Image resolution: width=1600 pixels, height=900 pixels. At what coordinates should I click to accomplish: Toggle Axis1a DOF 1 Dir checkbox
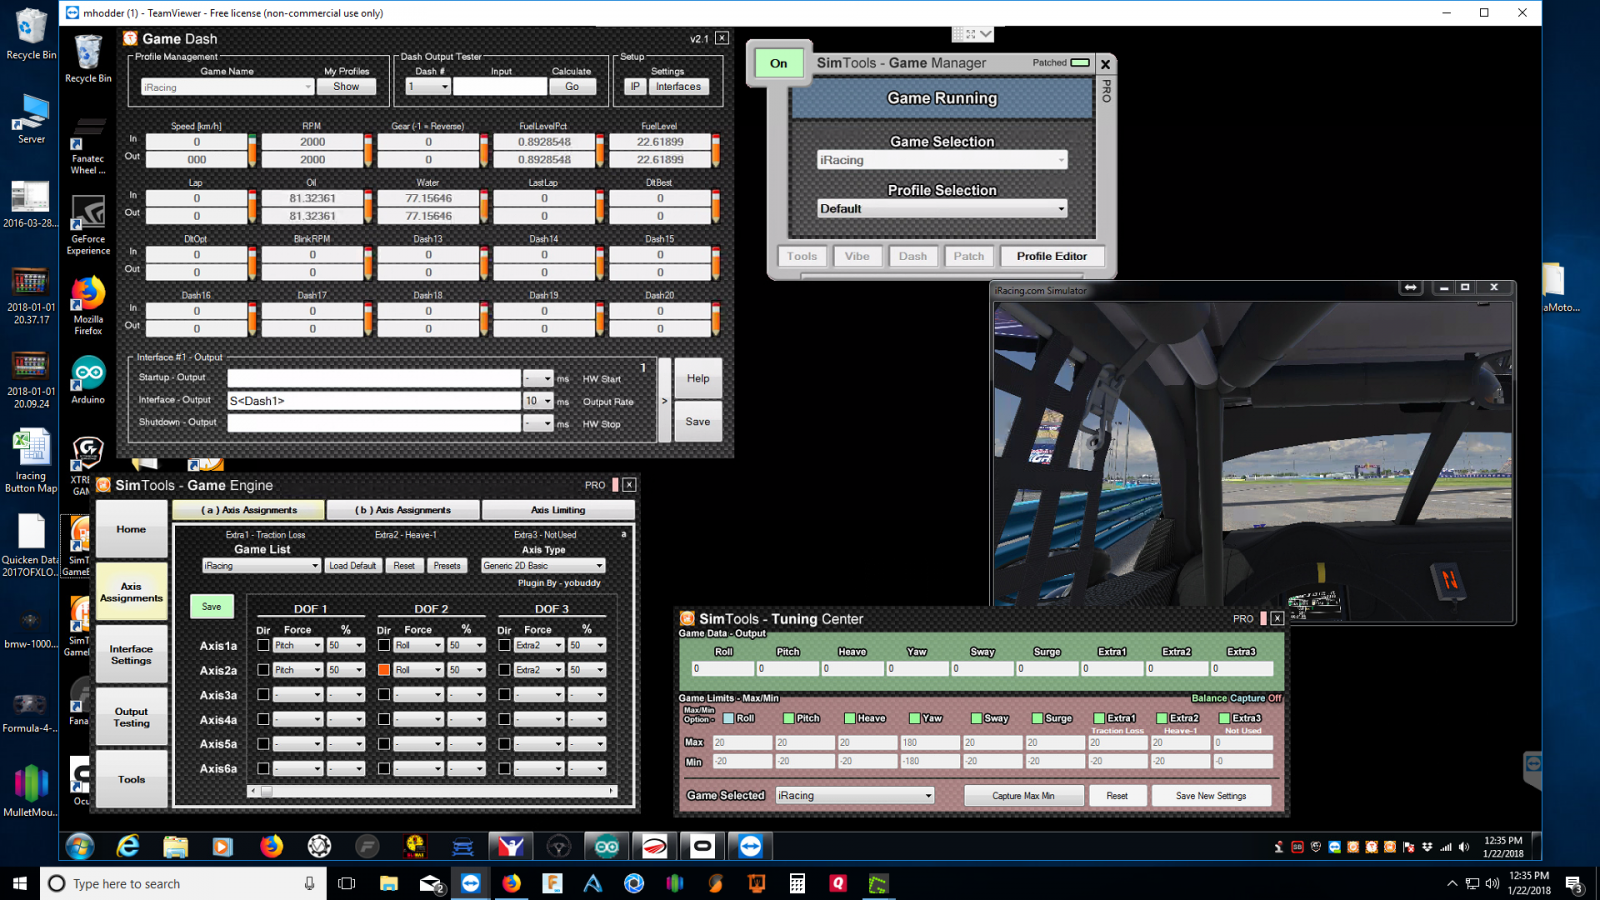tap(263, 645)
